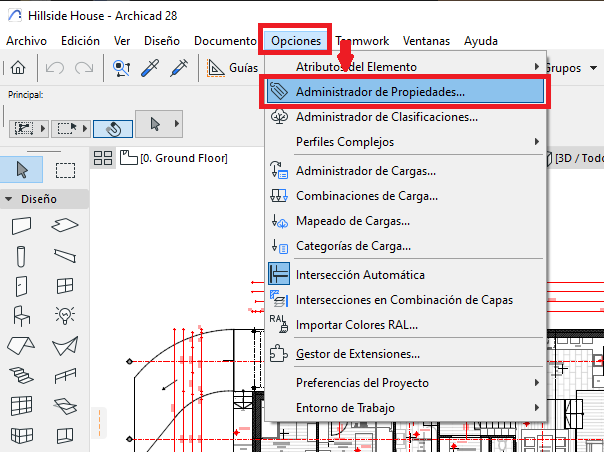Select the Stair tool
This screenshot has width=604, height=452.
click(22, 376)
